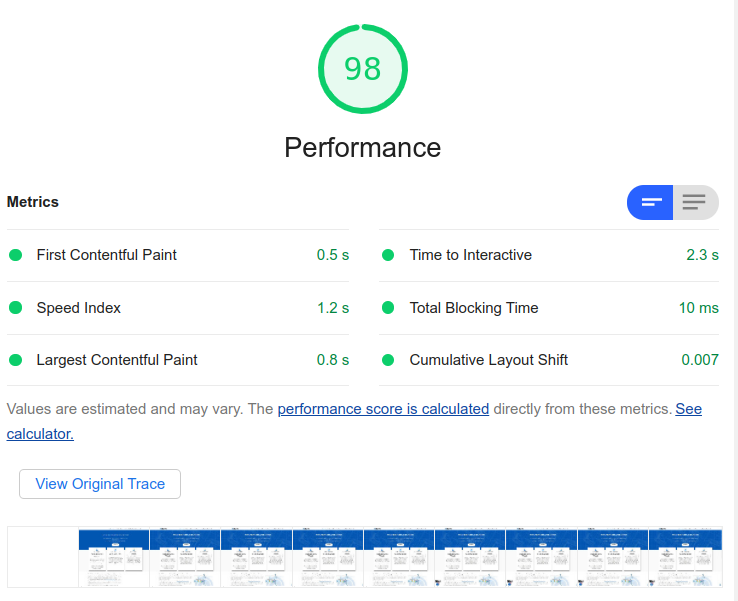Viewport: 738px width, 601px height.
Task: Open the 'performance score is calculated' link
Action: click(383, 409)
